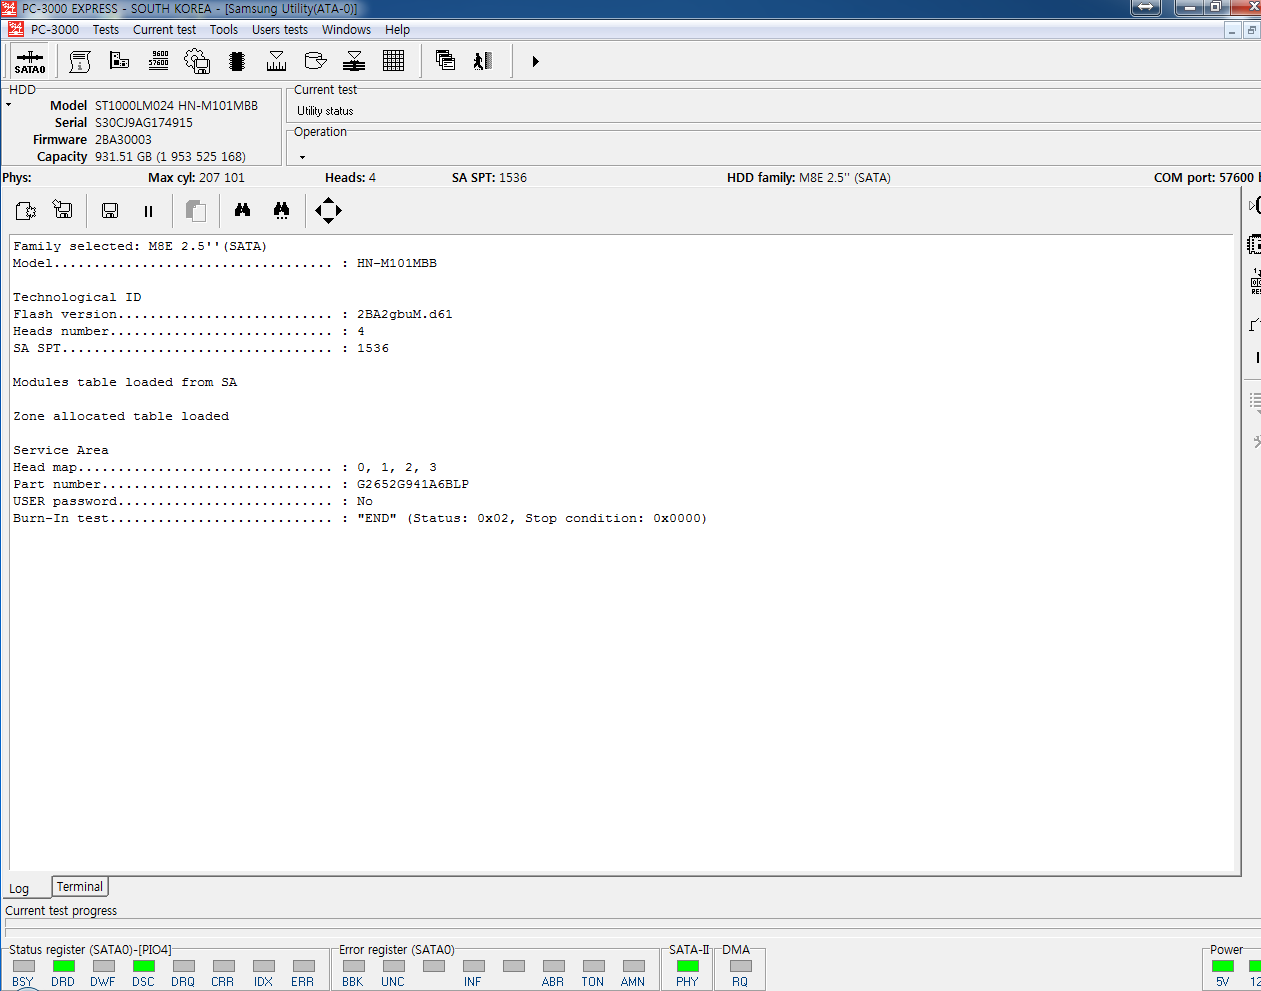The width and height of the screenshot is (1261, 991).
Task: Click the copy log pages icon
Action: [x=196, y=211]
